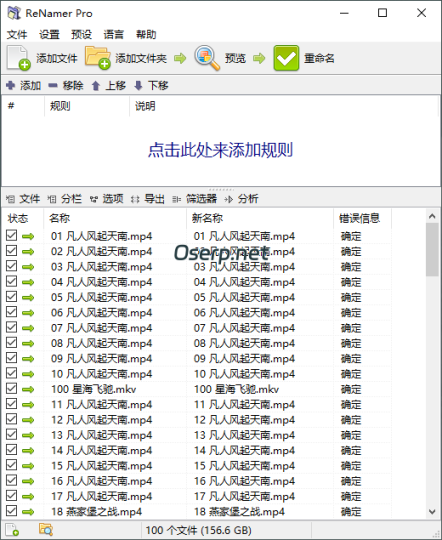This screenshot has height=540, width=442.
Task: Toggle the checkbox for 18 燕家堡之战.mp4
Action: coord(11,511)
